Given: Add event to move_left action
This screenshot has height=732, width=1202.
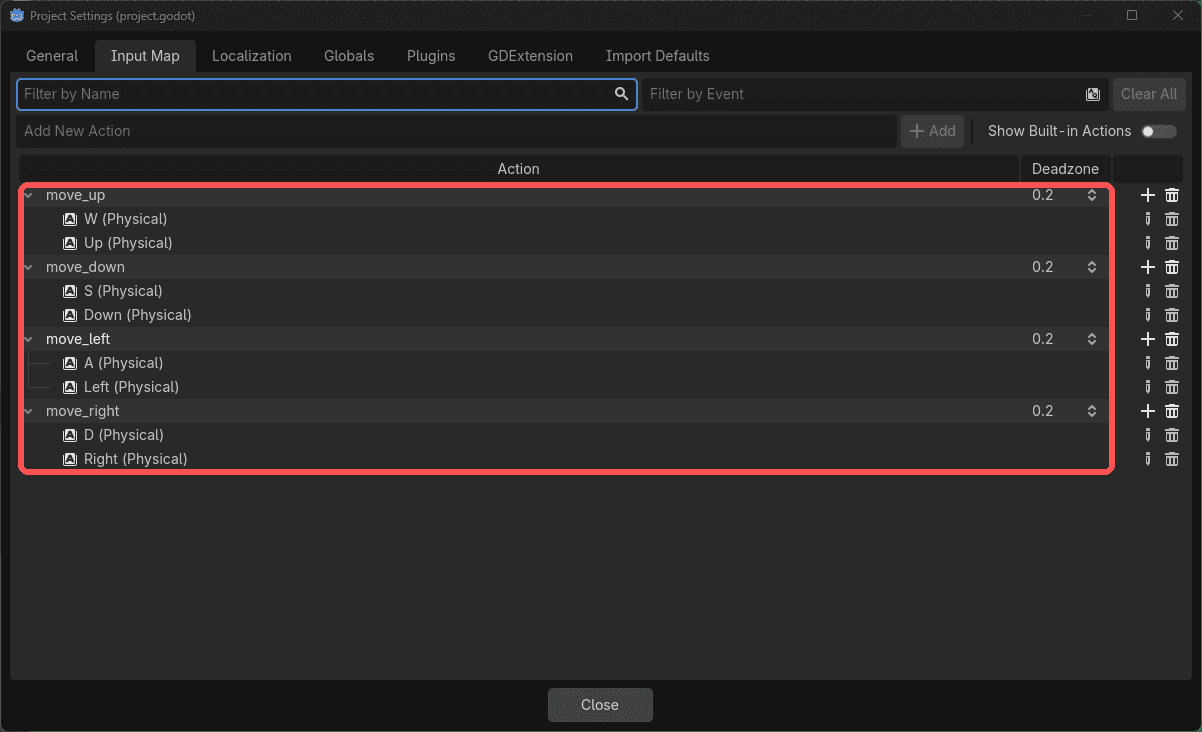Looking at the screenshot, I should 1147,339.
